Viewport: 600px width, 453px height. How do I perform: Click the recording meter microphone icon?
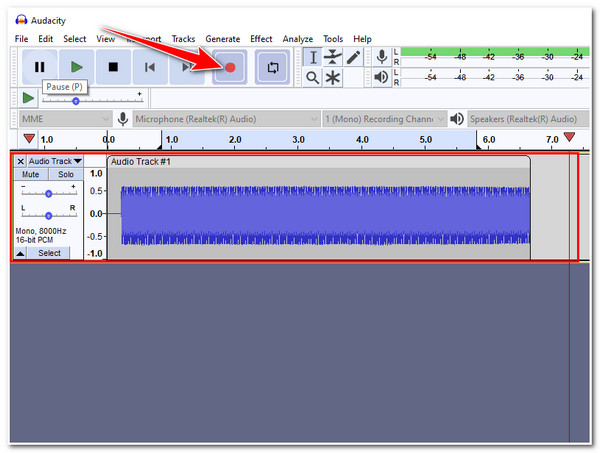(x=382, y=57)
